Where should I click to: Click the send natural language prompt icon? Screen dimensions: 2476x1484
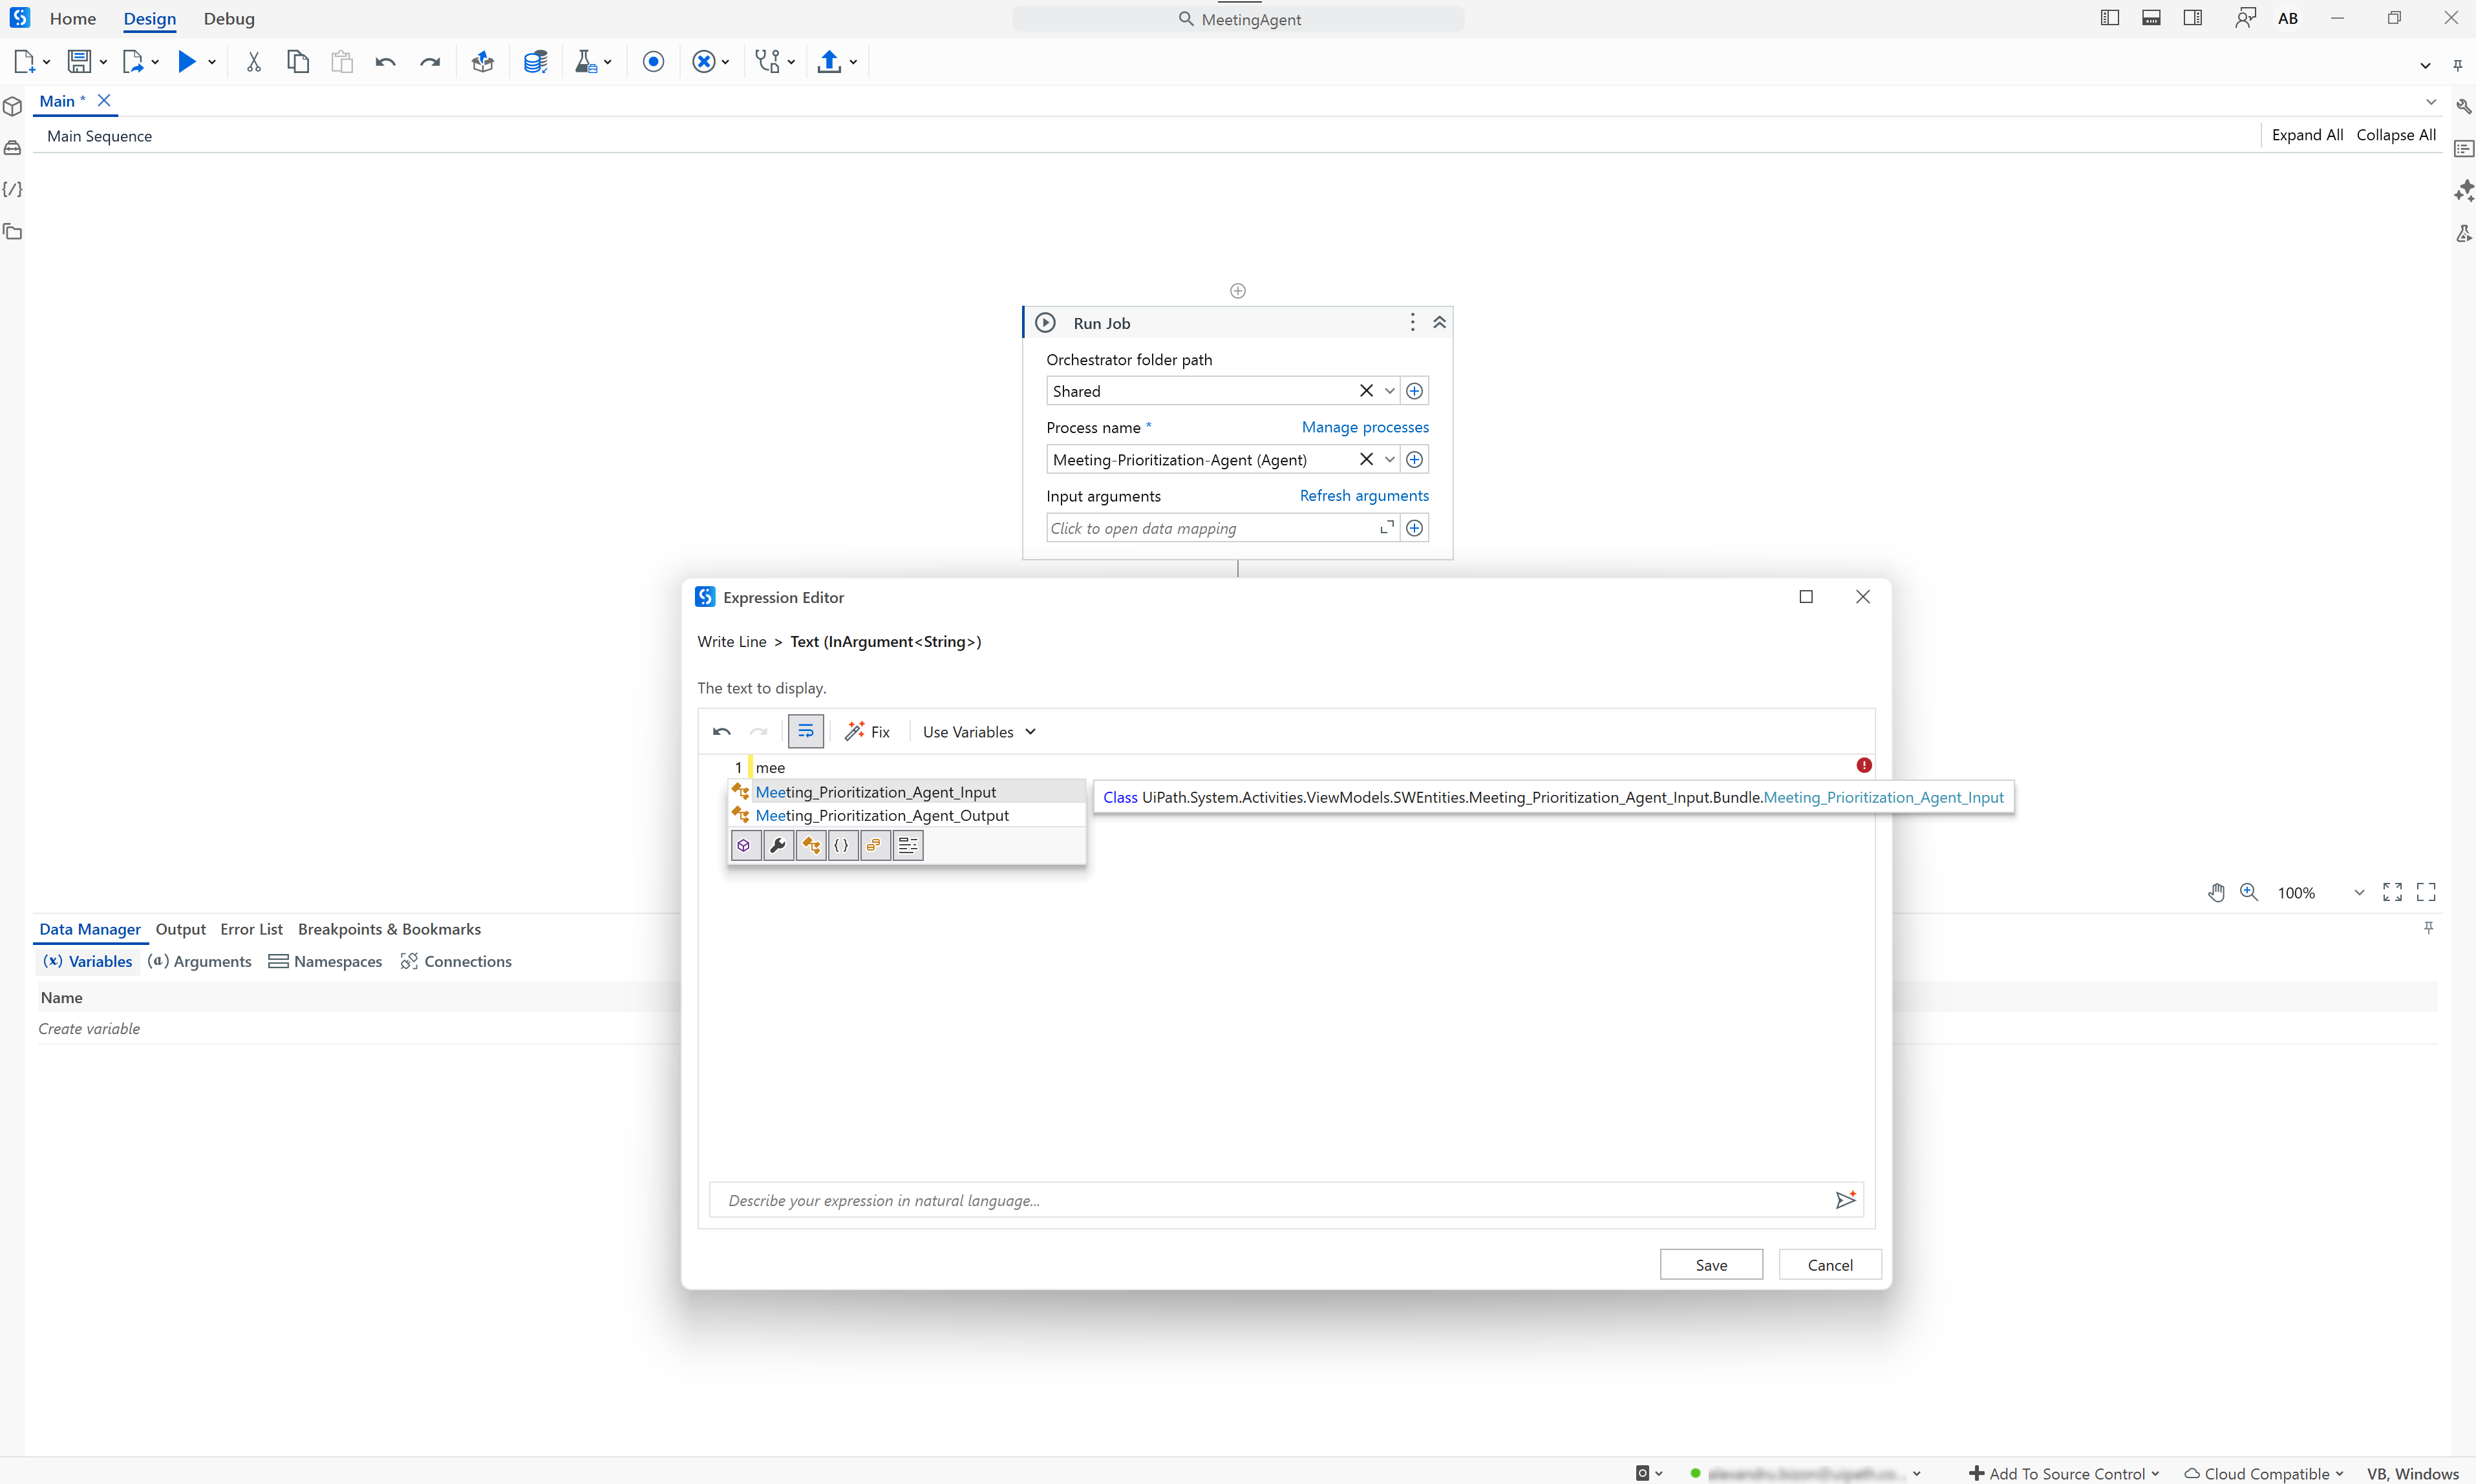(x=1845, y=1200)
